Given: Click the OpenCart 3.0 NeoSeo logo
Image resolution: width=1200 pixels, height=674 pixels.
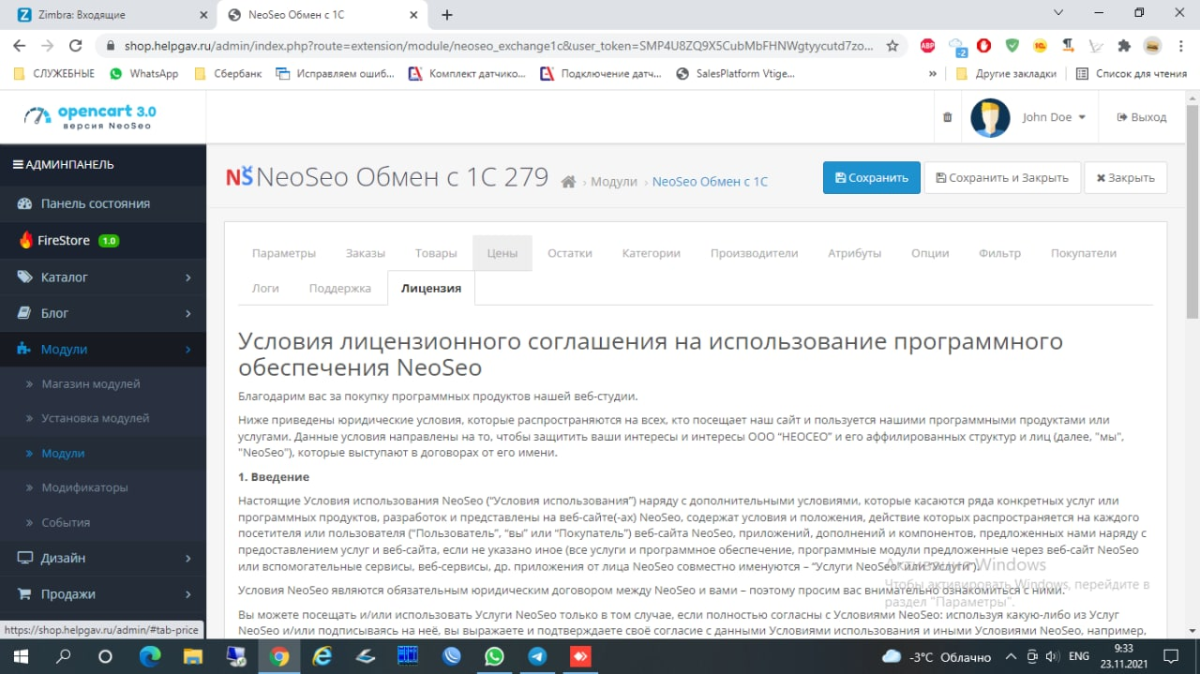Looking at the screenshot, I should (x=90, y=117).
